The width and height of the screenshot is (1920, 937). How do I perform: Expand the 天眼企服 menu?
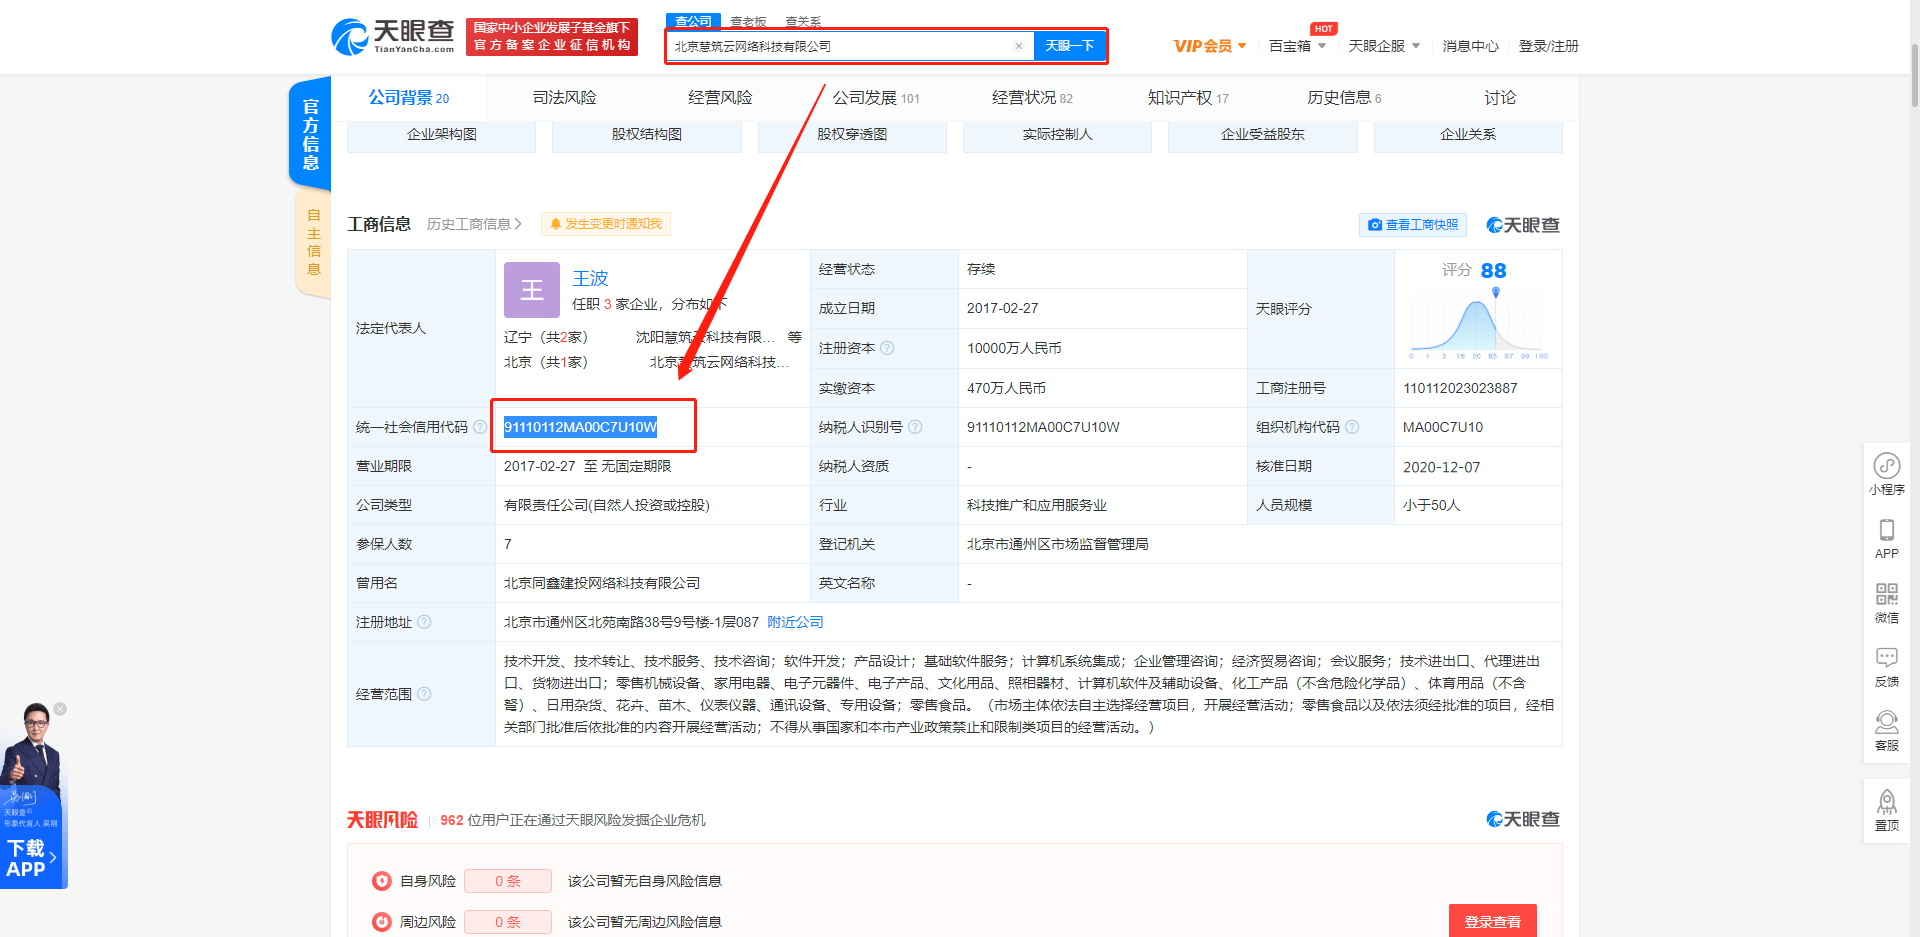pos(1384,46)
